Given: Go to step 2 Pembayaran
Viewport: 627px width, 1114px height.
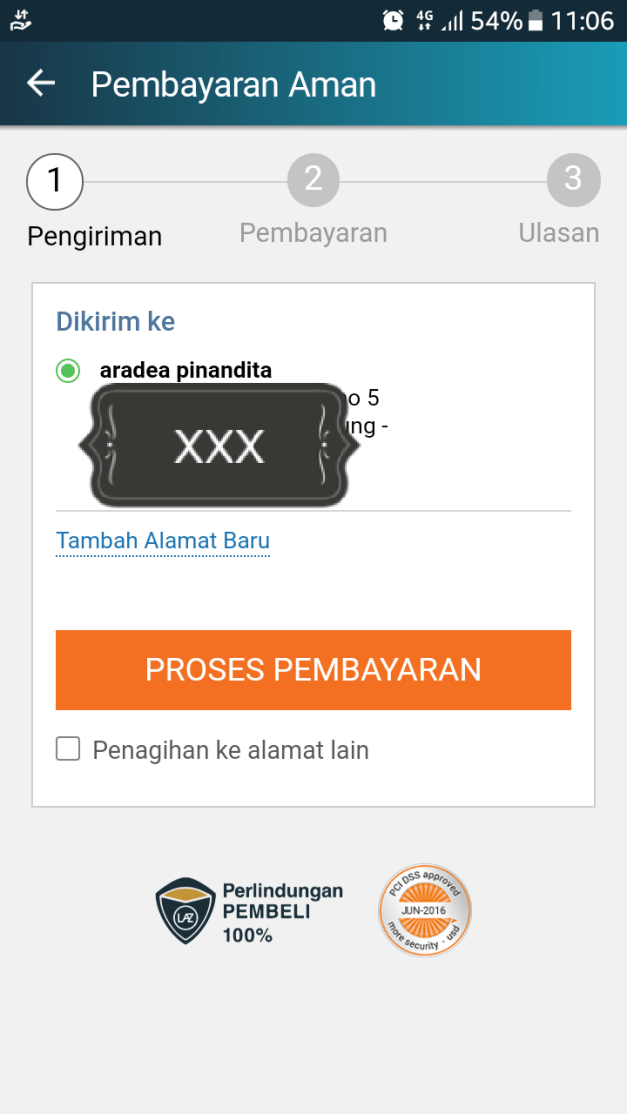Looking at the screenshot, I should pos(313,181).
